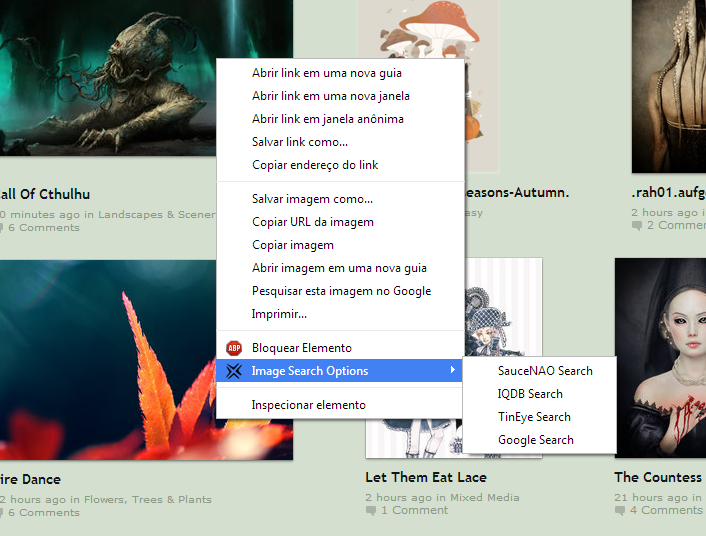The height and width of the screenshot is (536, 706).
Task: Click 4 Comments under The Countess
Action: tap(666, 510)
